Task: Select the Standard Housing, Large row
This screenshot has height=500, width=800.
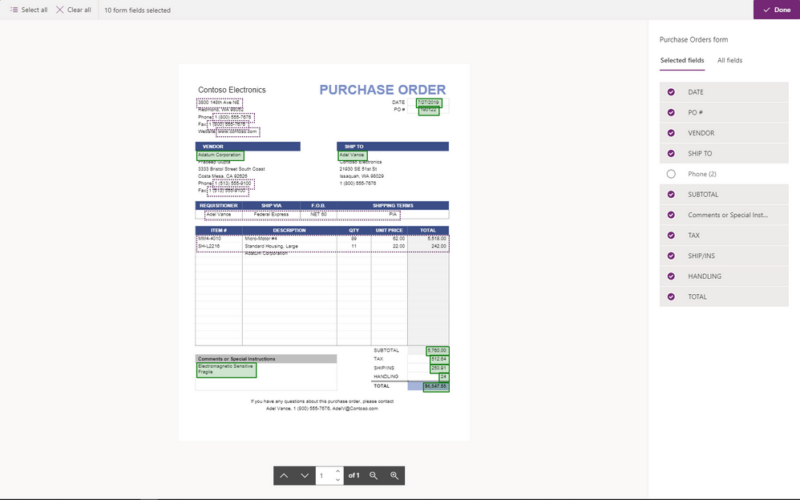Action: click(x=271, y=246)
